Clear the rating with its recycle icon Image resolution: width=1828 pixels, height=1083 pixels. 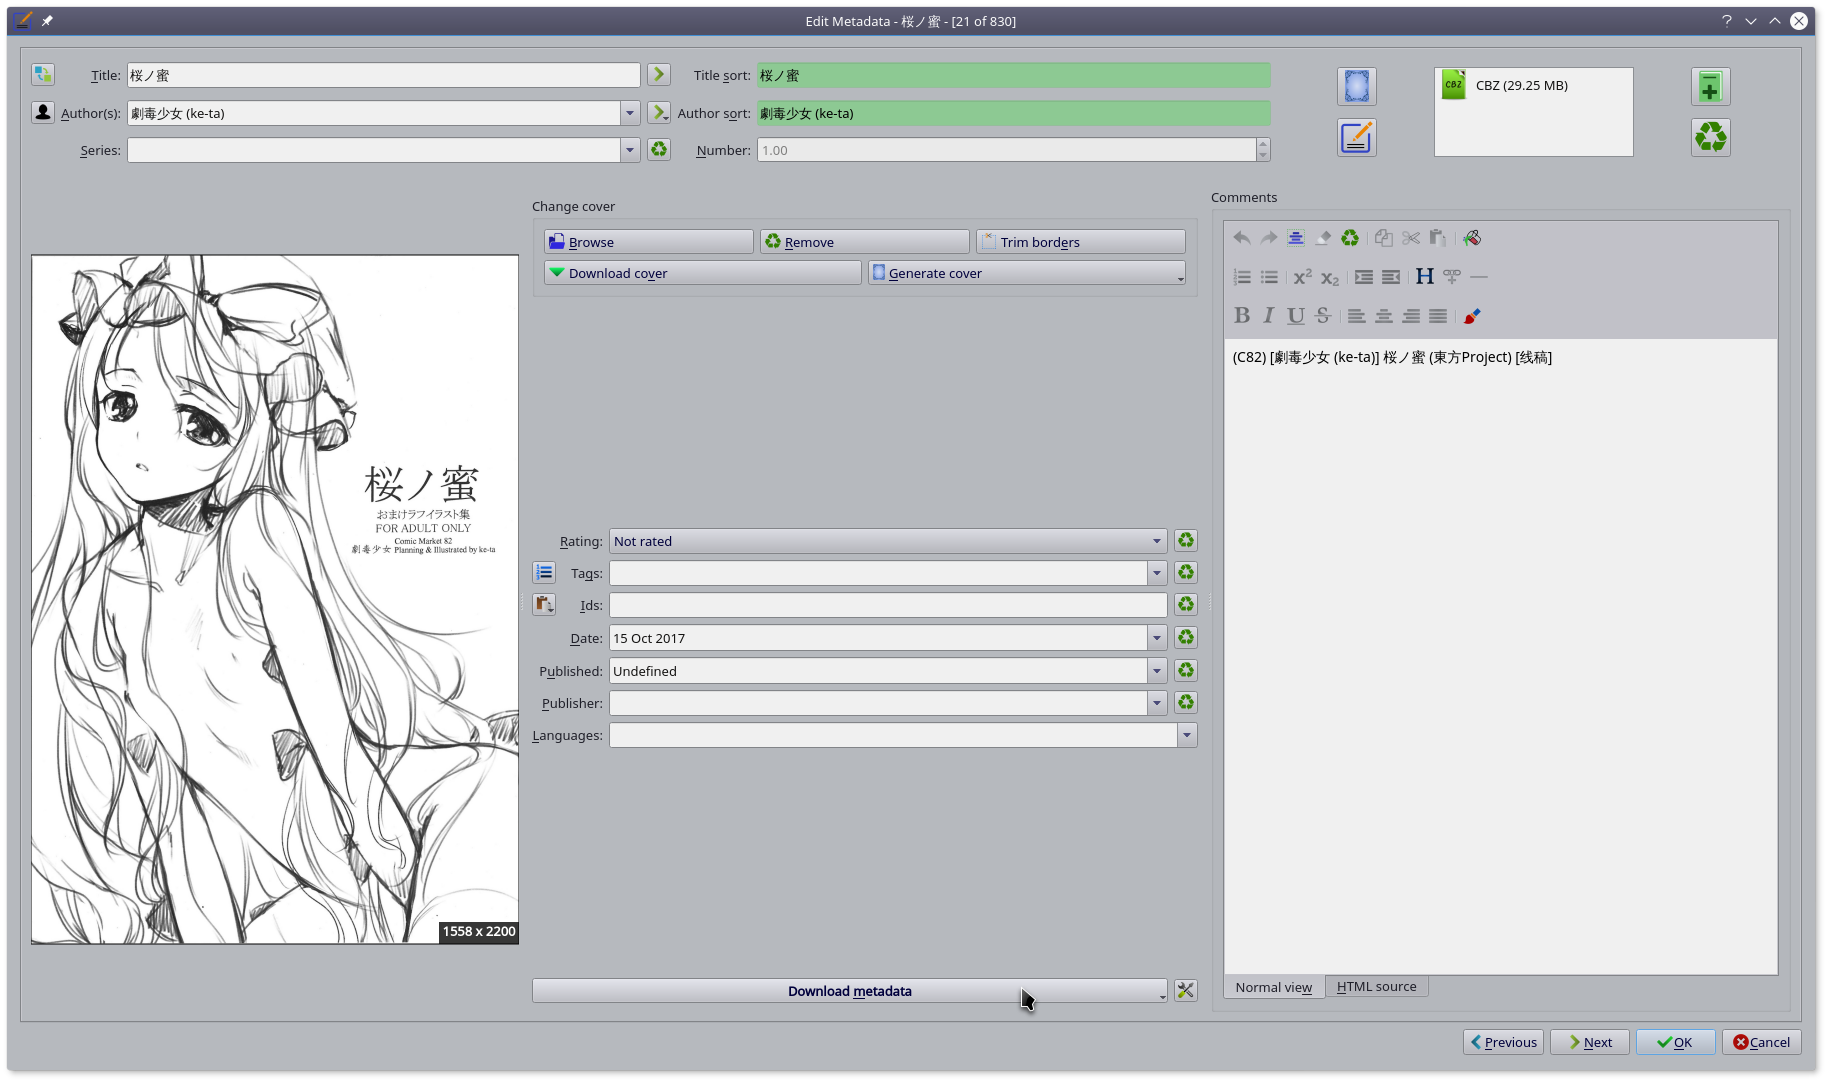(1185, 541)
